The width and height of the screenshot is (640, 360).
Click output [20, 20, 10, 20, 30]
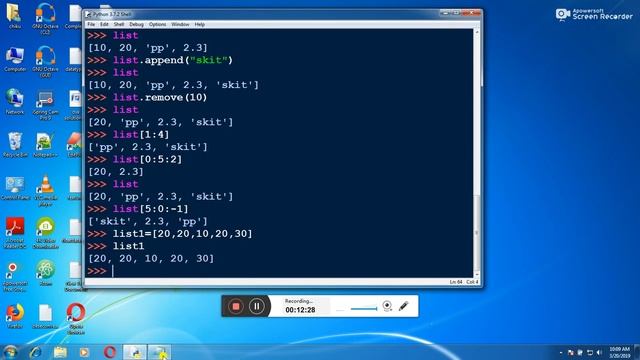click(x=151, y=258)
